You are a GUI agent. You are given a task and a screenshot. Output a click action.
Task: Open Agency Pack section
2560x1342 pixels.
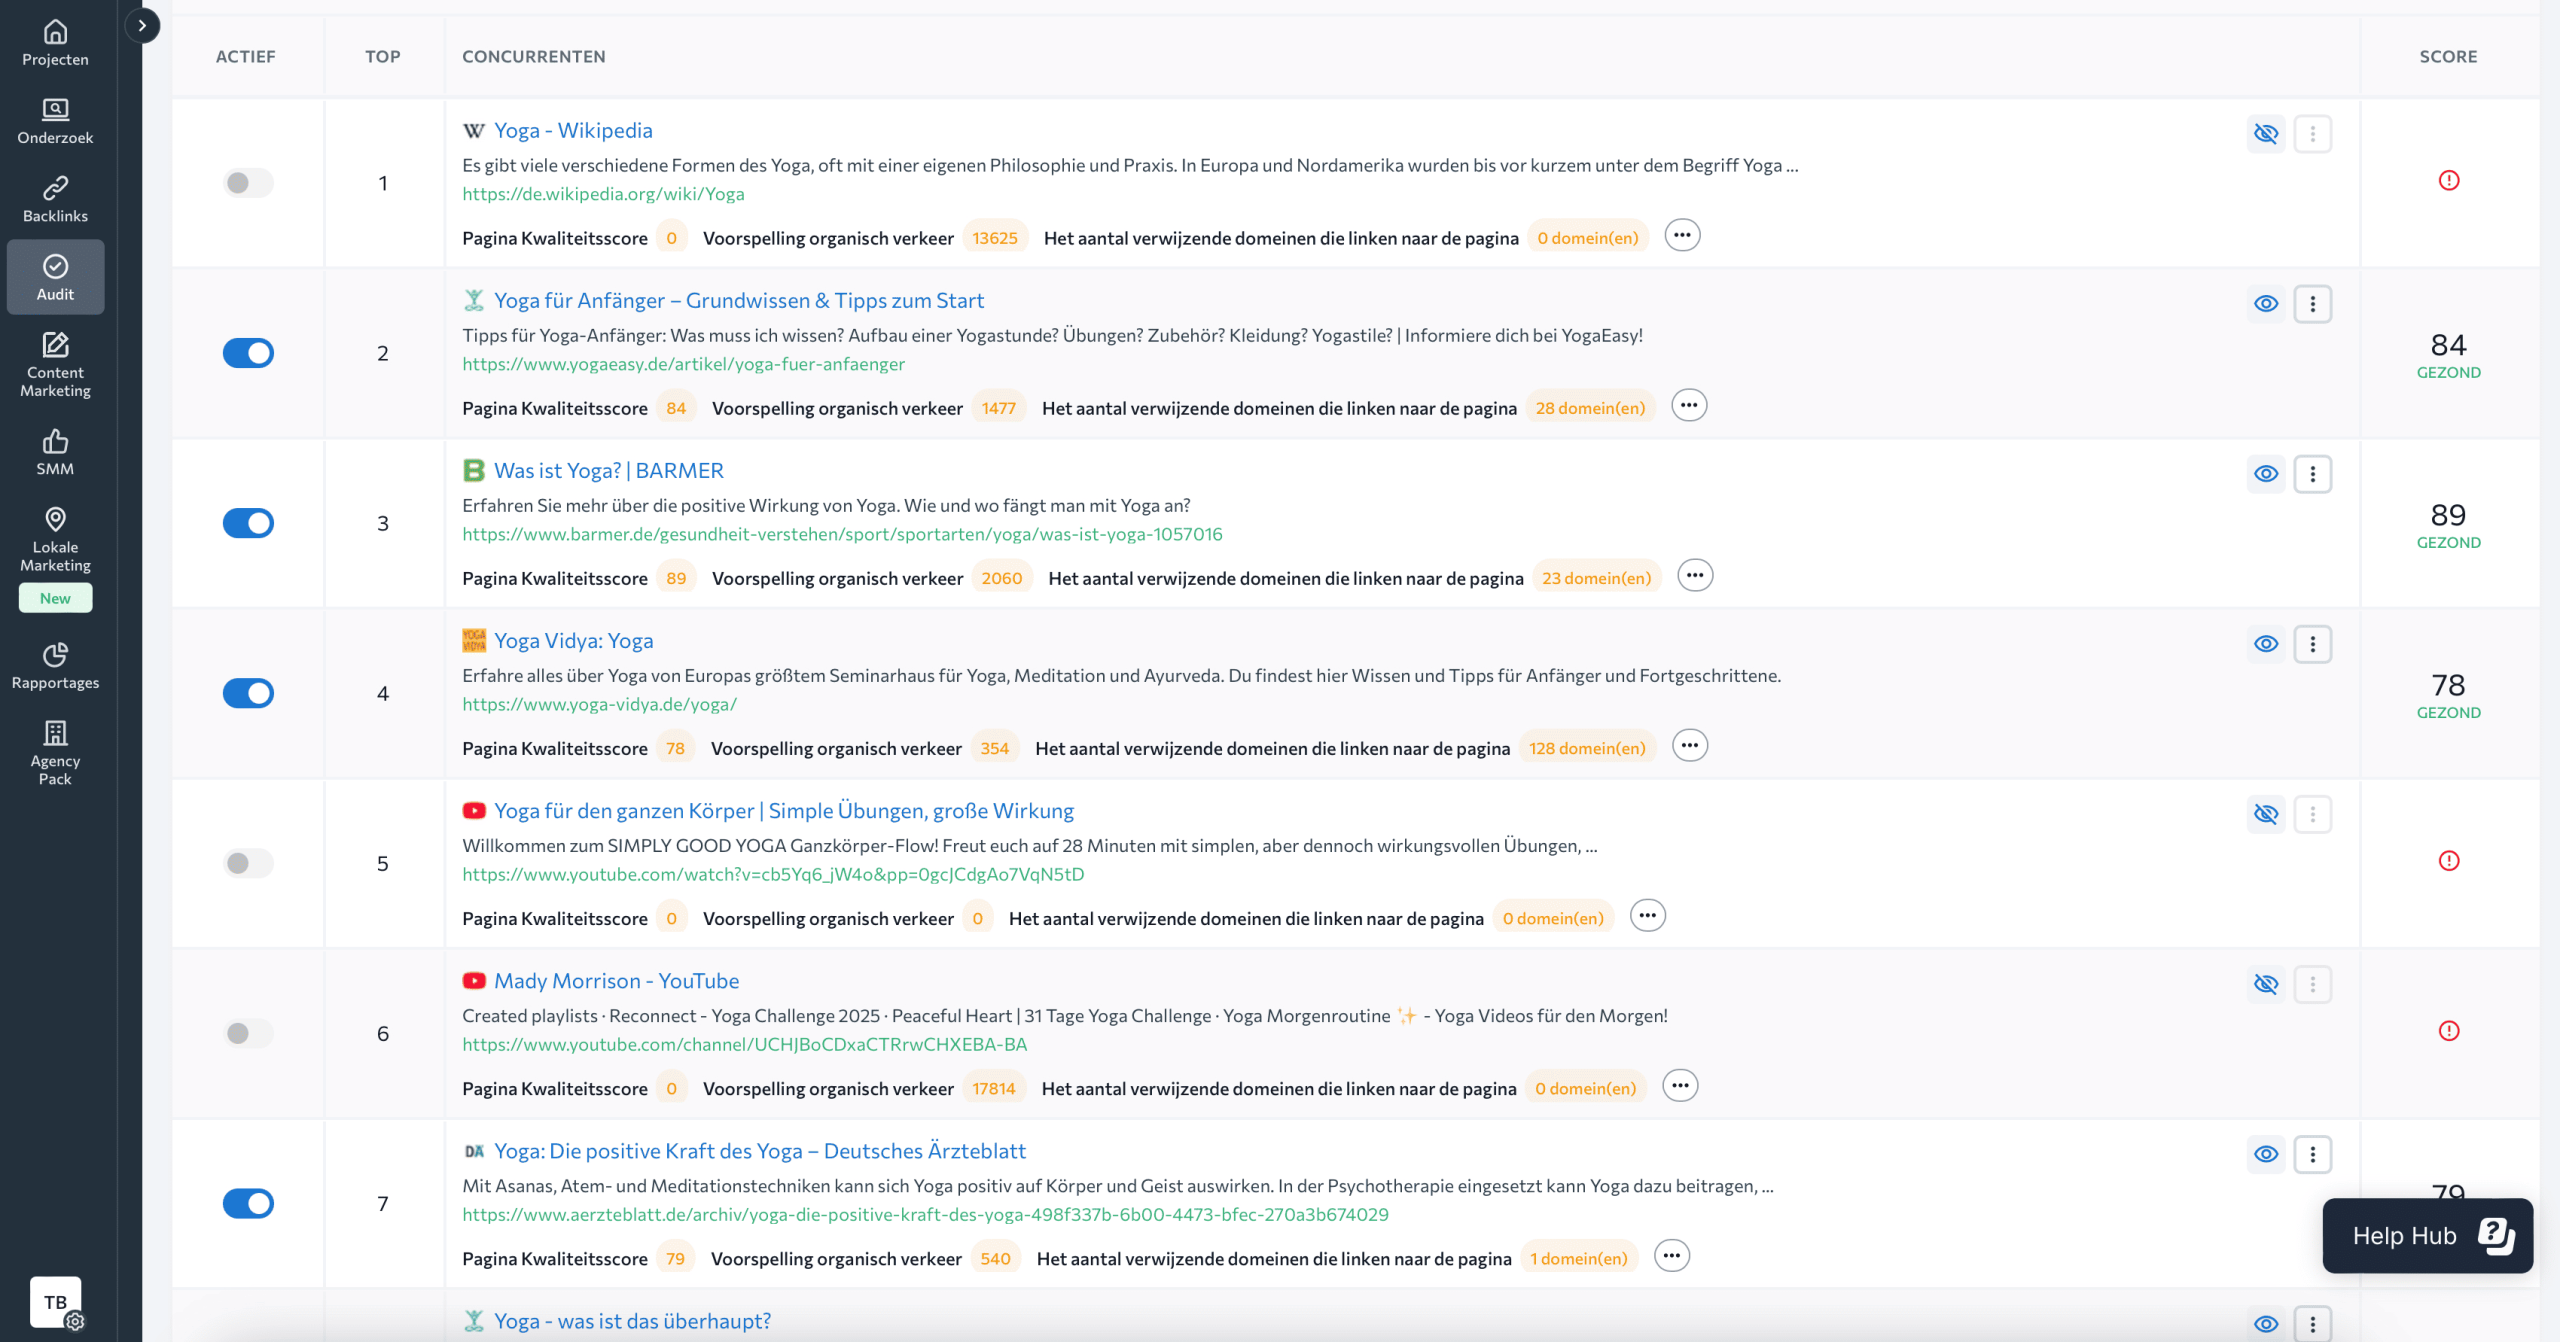(x=55, y=753)
